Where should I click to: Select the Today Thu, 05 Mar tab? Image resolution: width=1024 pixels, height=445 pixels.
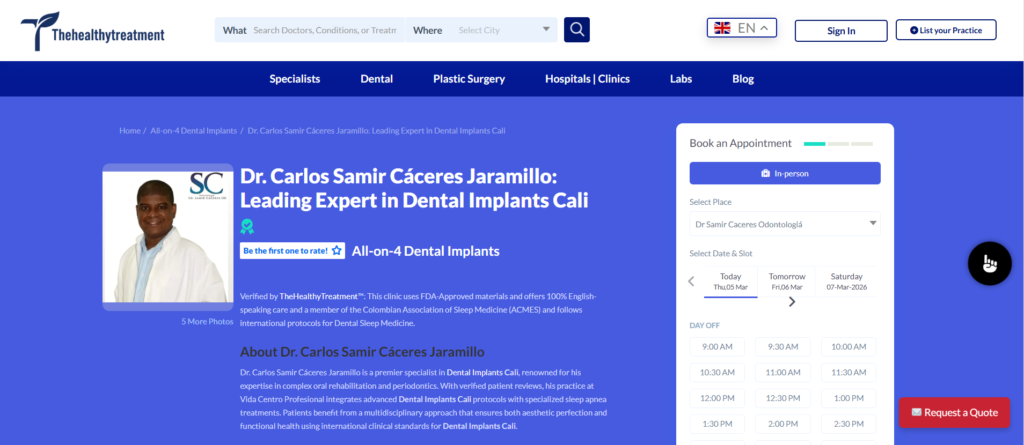(x=731, y=282)
